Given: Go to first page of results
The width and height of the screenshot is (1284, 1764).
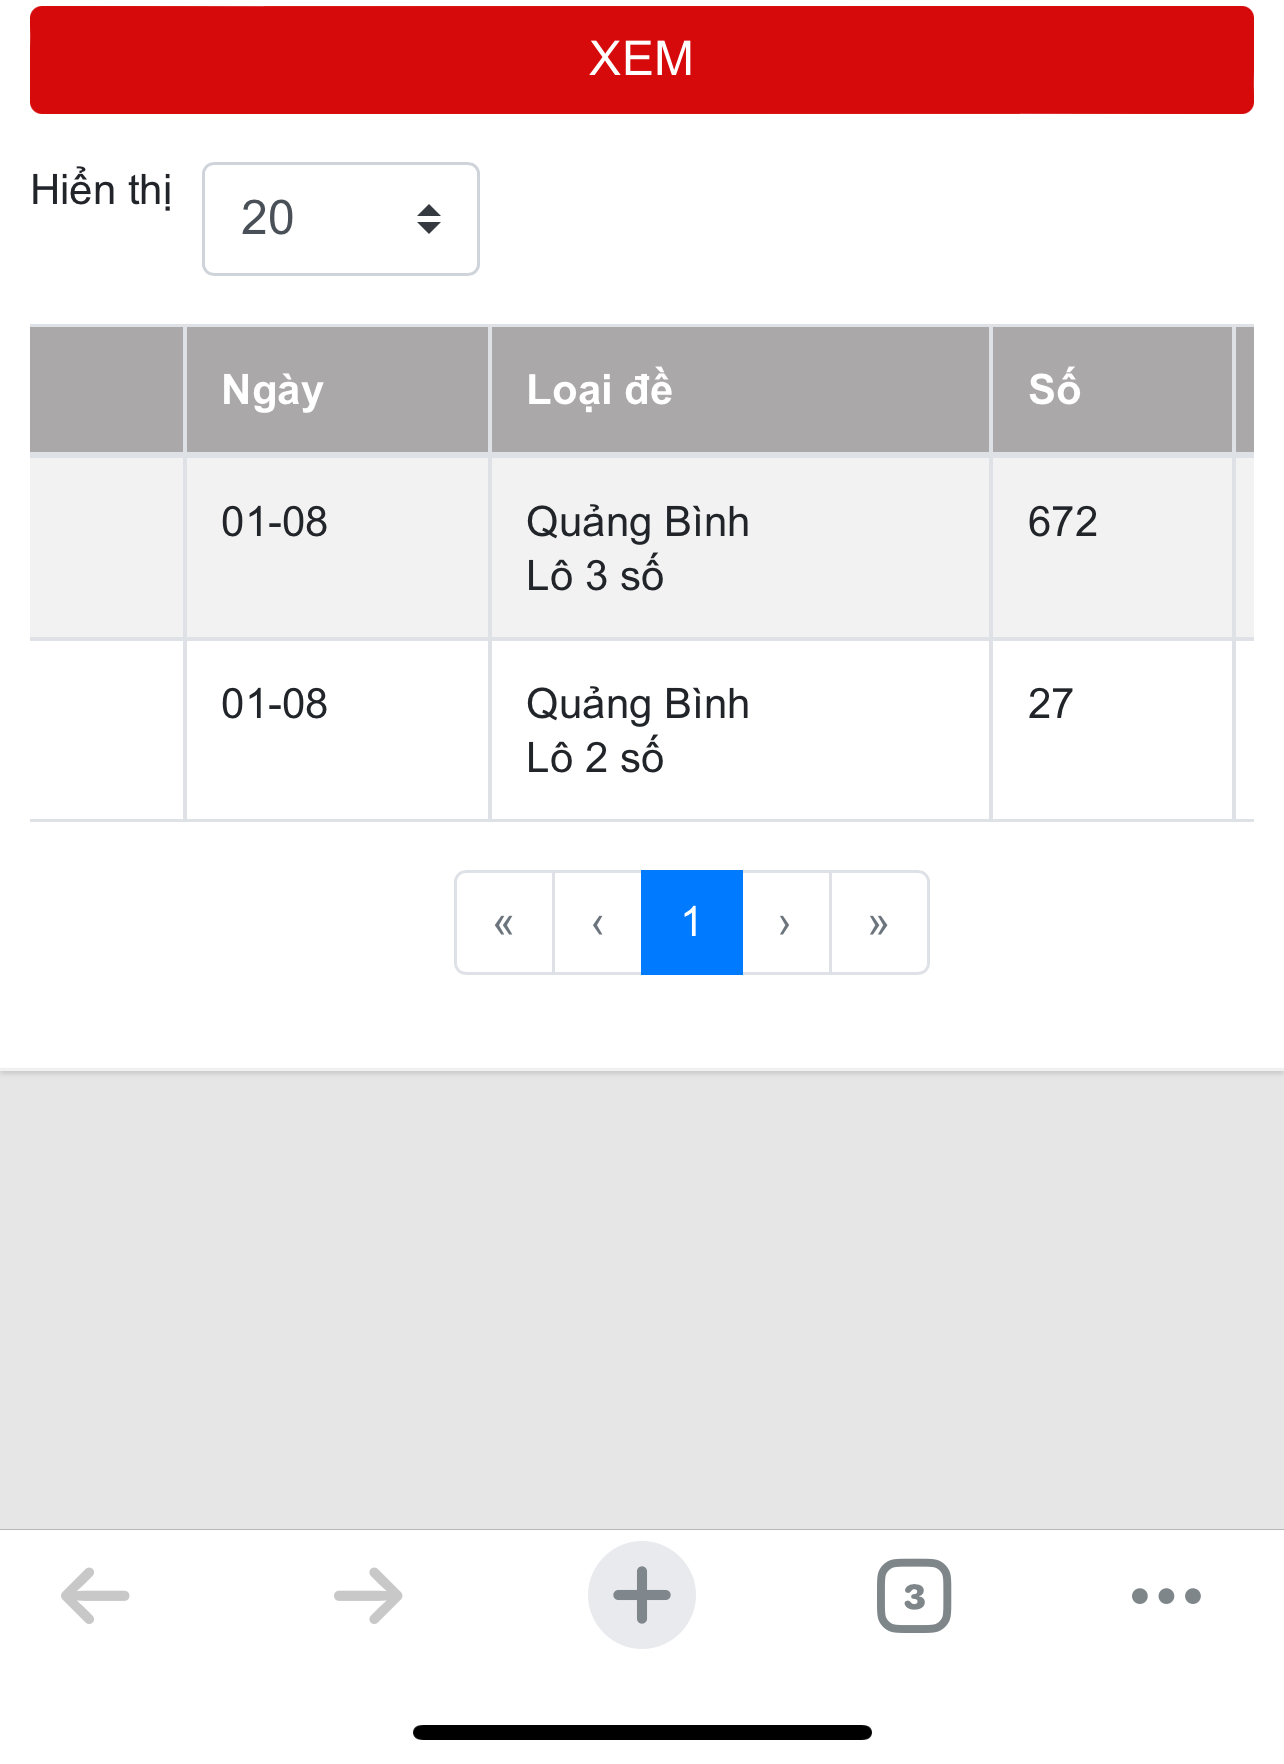Looking at the screenshot, I should click(504, 923).
